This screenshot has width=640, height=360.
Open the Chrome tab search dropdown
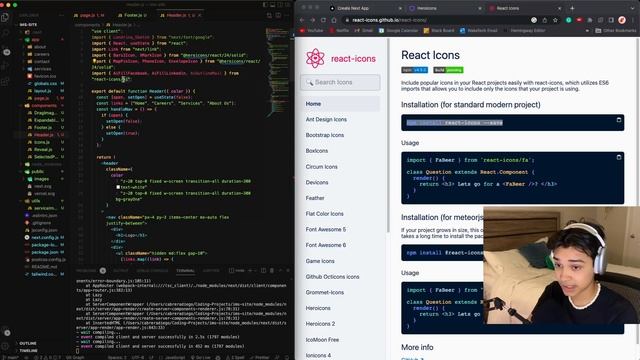(x=633, y=8)
